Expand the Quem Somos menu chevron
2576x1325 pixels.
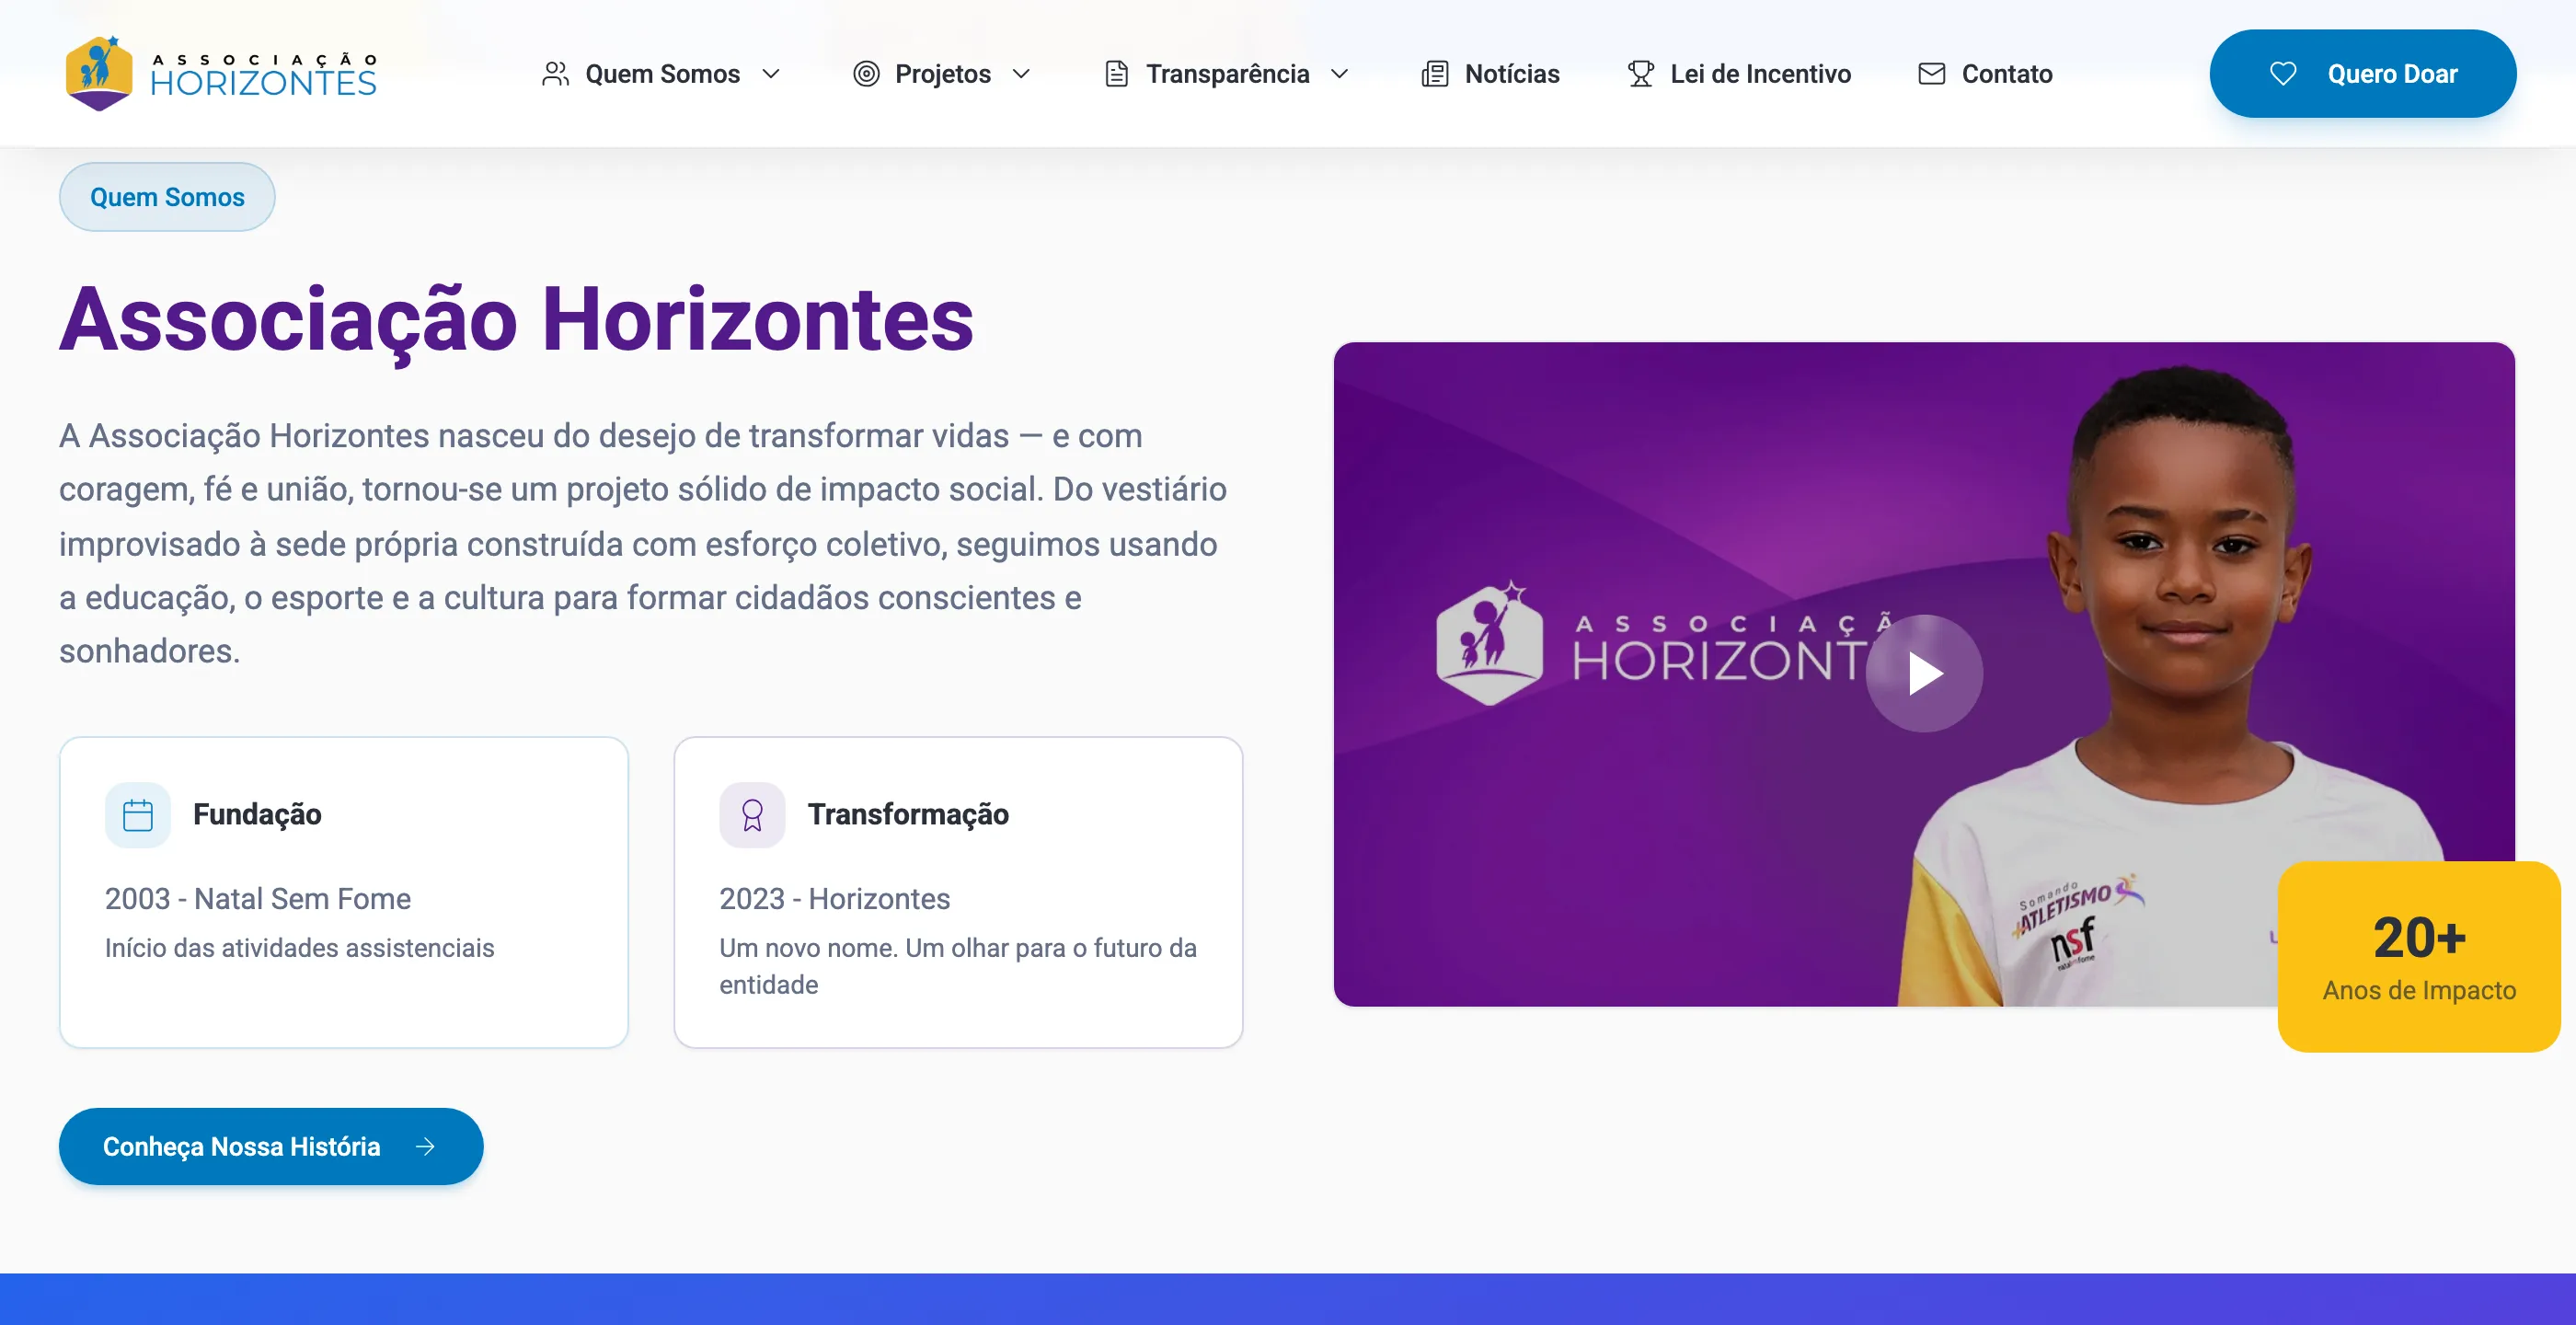pos(771,74)
